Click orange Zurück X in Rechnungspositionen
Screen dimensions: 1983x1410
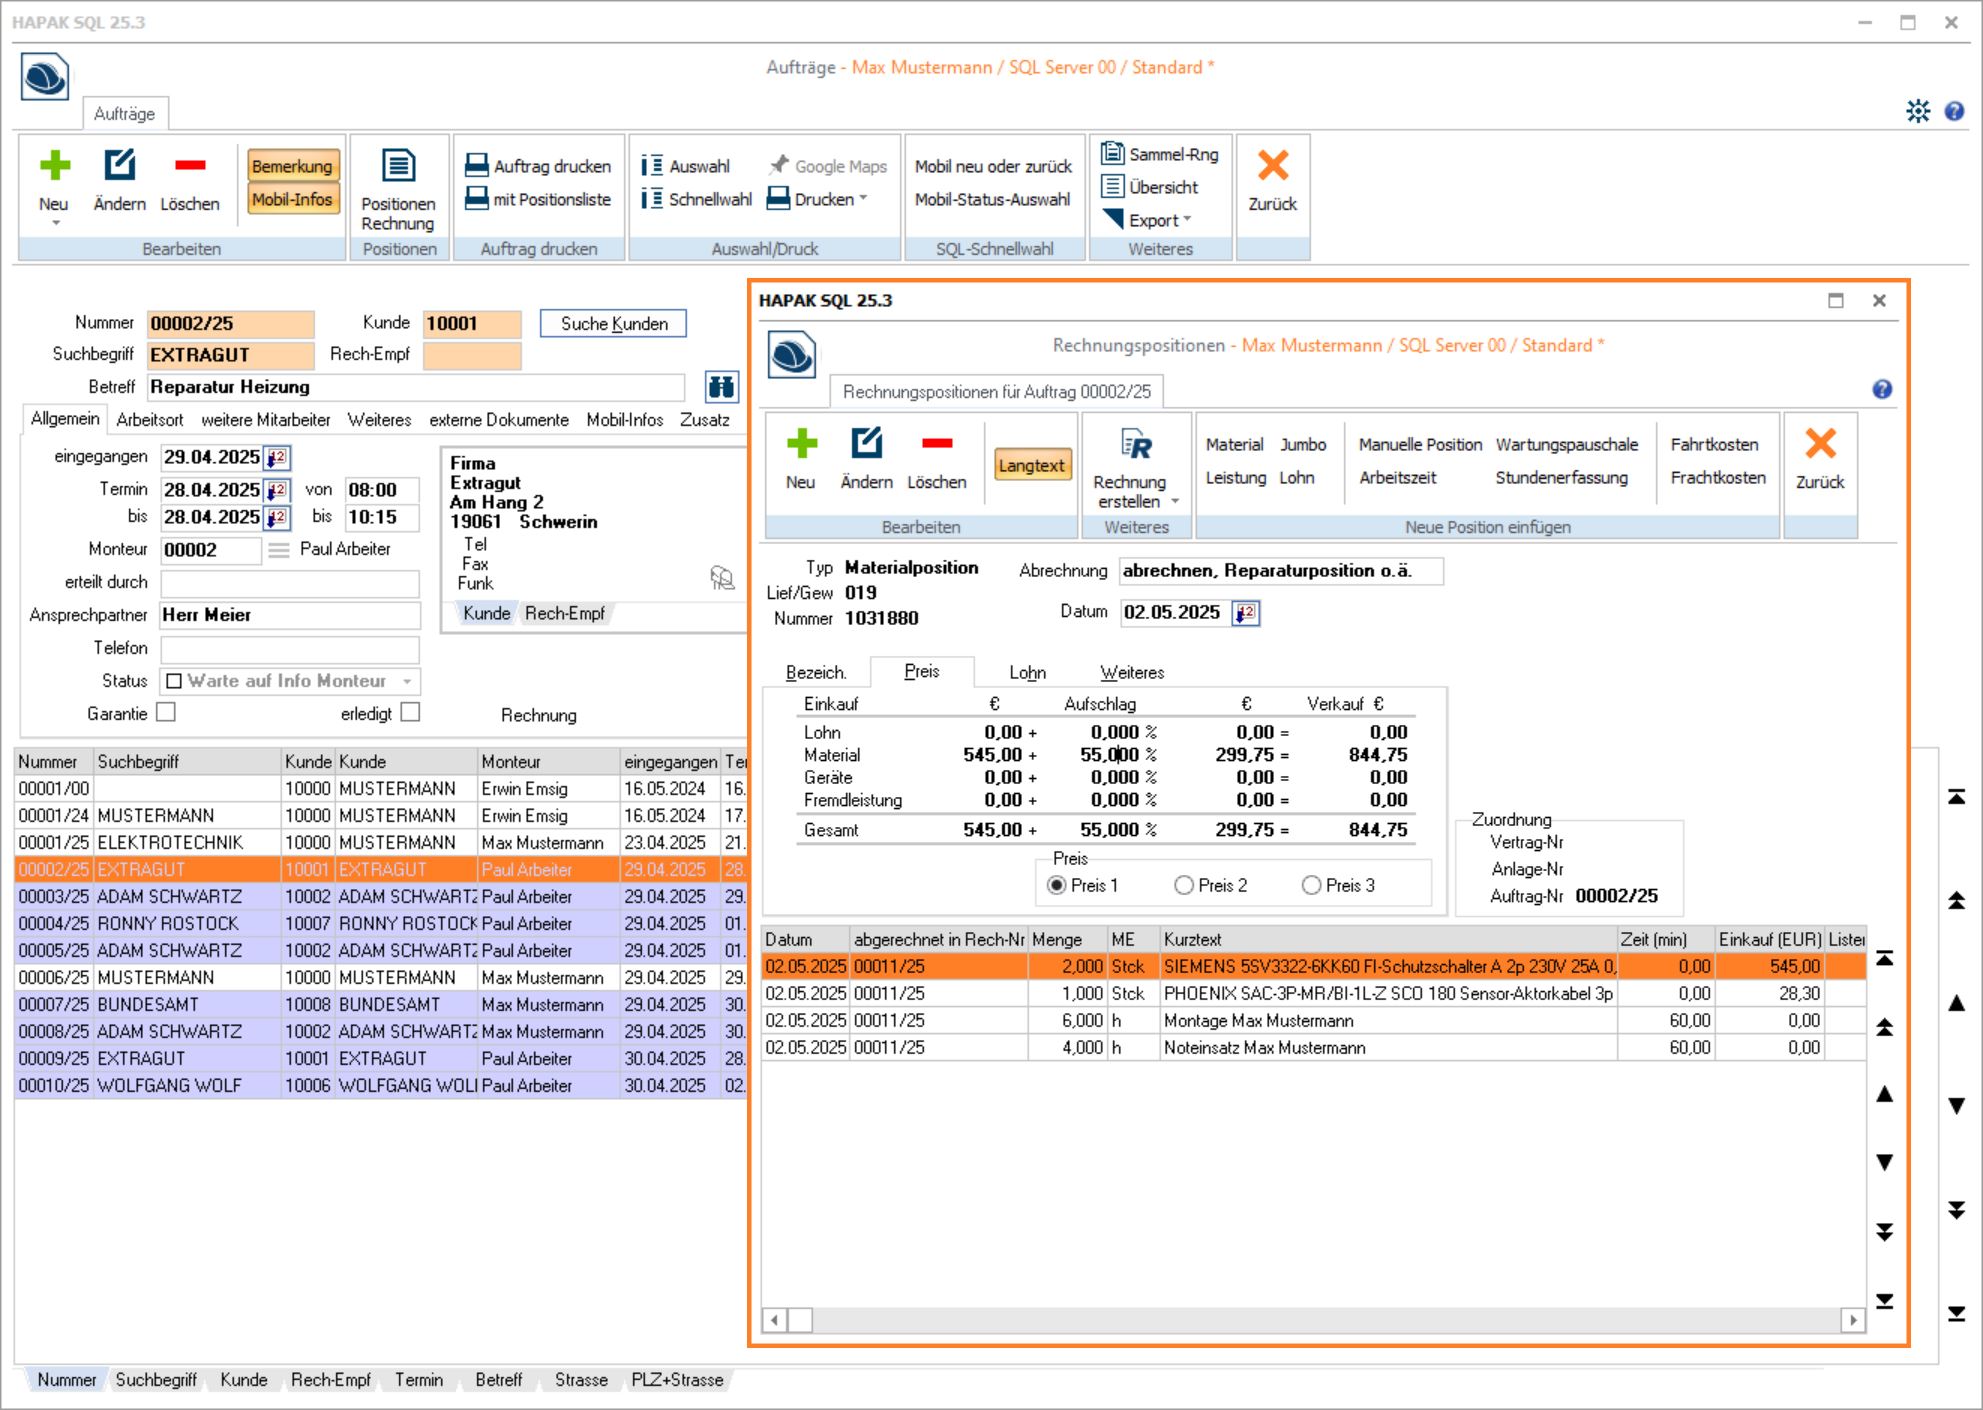1820,444
